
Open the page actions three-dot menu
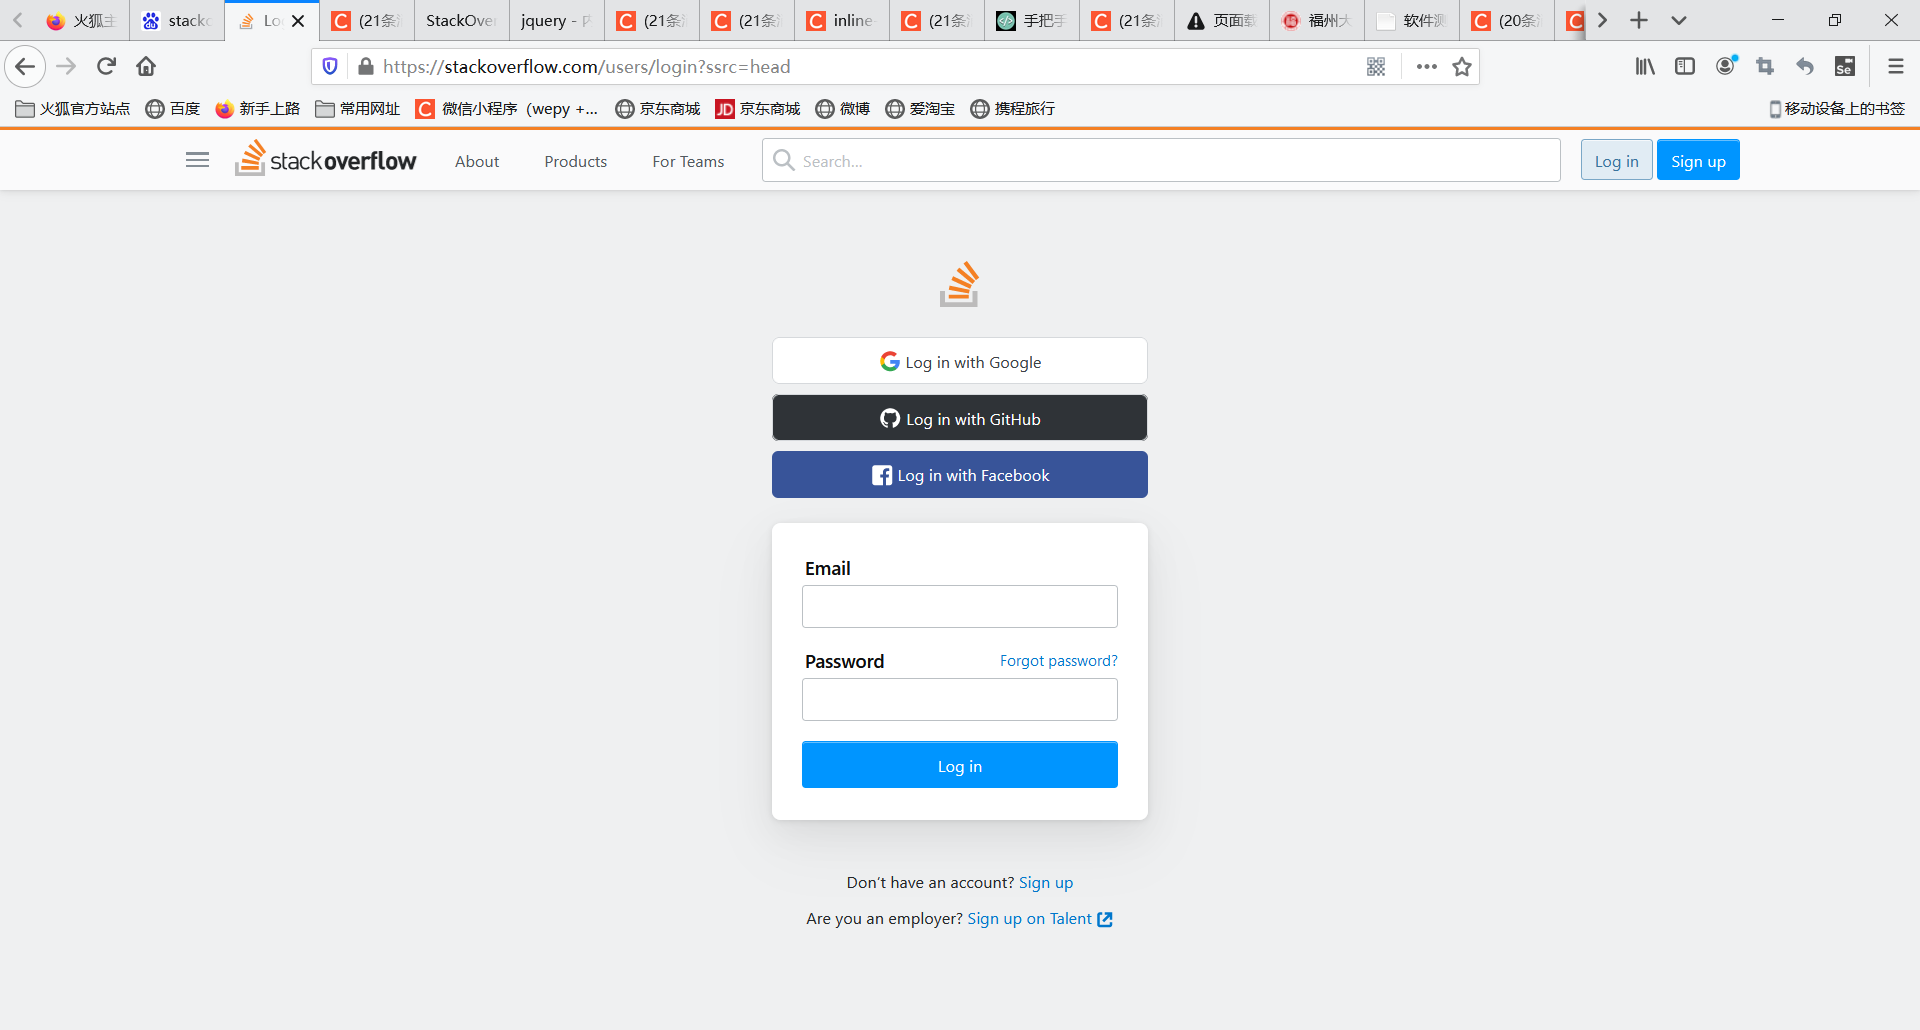point(1427,67)
